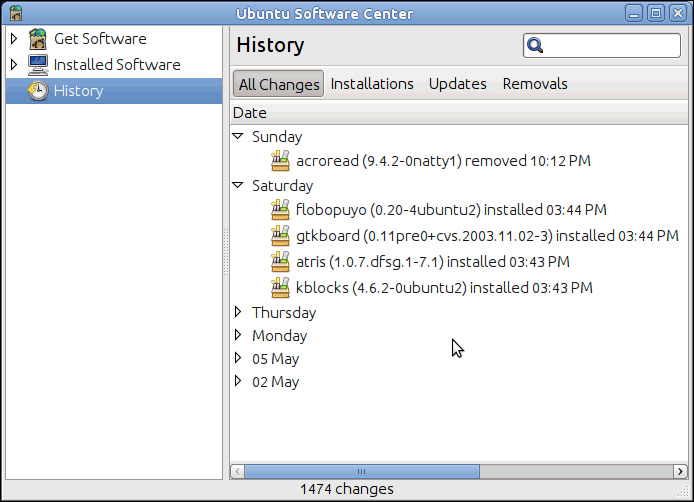Click the package icon beside flobopuyo entry
This screenshot has width=694, height=502.
tap(280, 209)
